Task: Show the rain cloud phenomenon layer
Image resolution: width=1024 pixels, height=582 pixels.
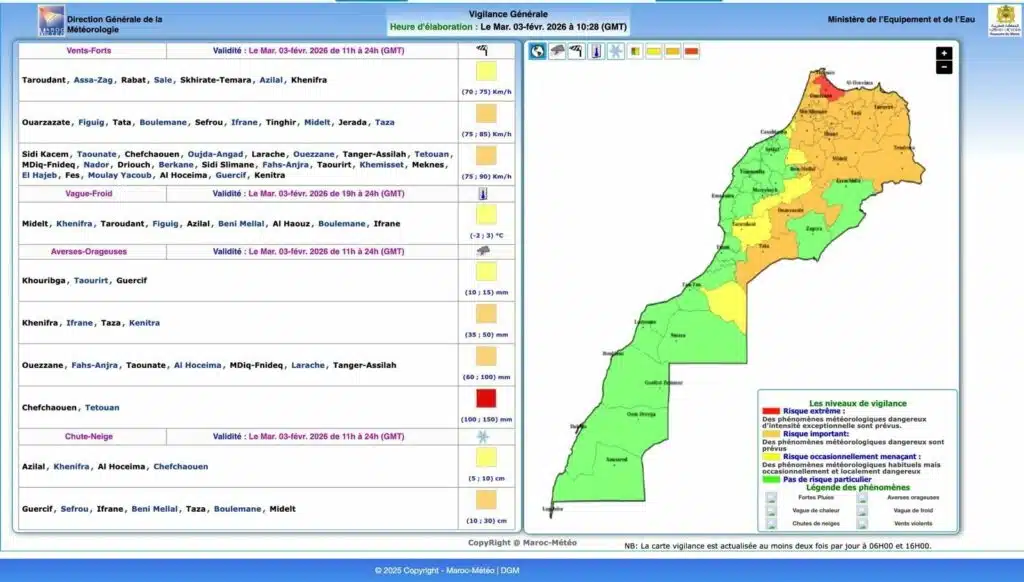Action: coord(556,52)
